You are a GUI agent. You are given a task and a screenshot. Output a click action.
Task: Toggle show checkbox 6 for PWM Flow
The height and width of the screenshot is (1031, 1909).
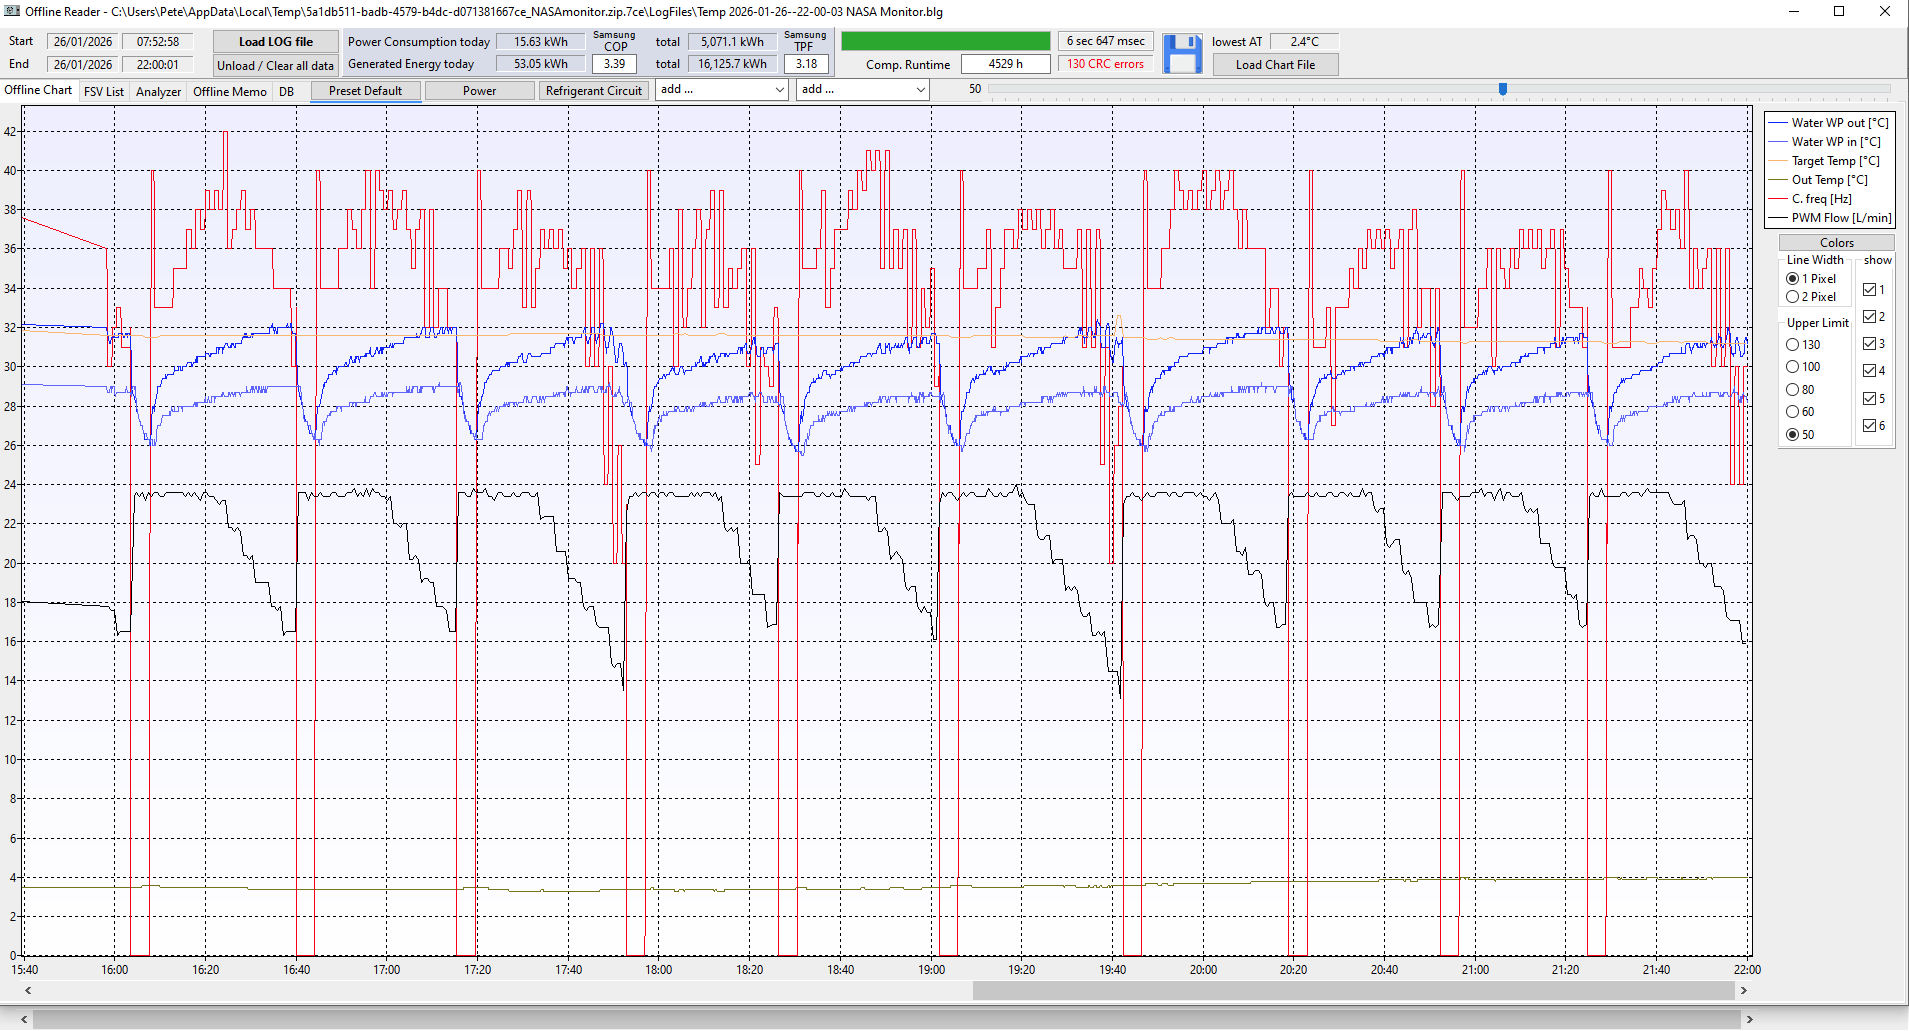1870,426
